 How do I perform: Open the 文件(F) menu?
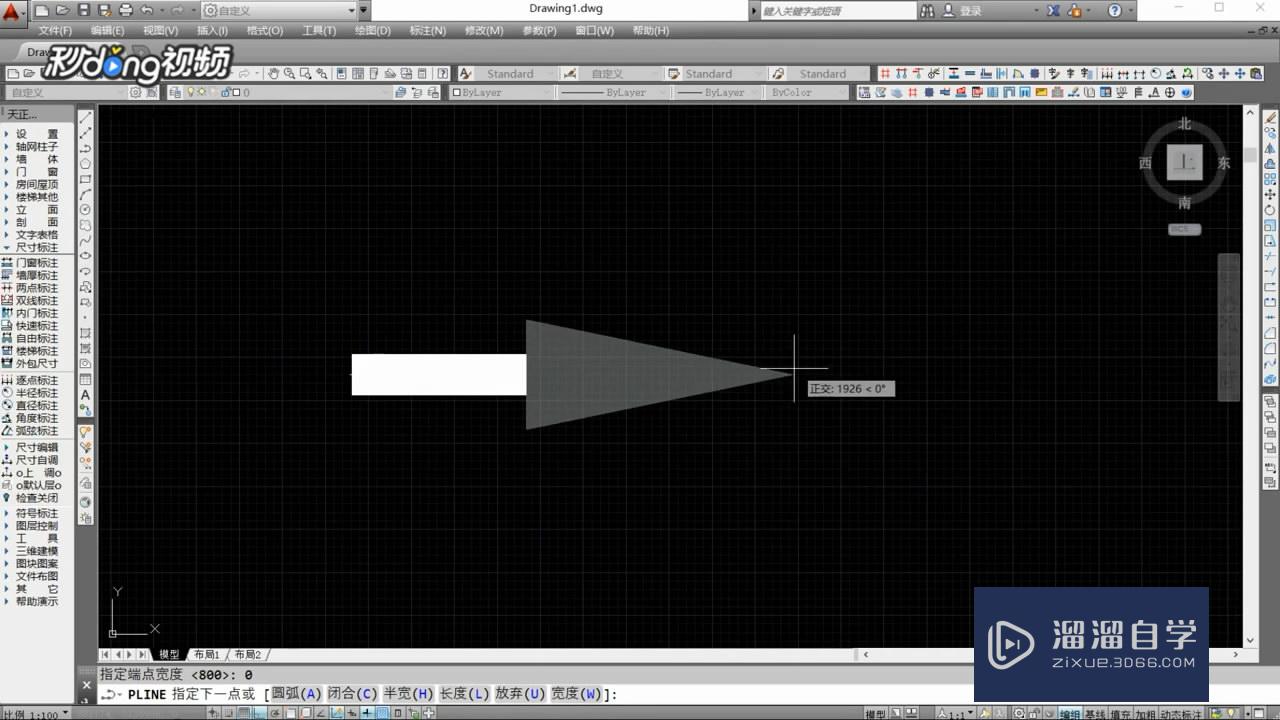coord(55,30)
